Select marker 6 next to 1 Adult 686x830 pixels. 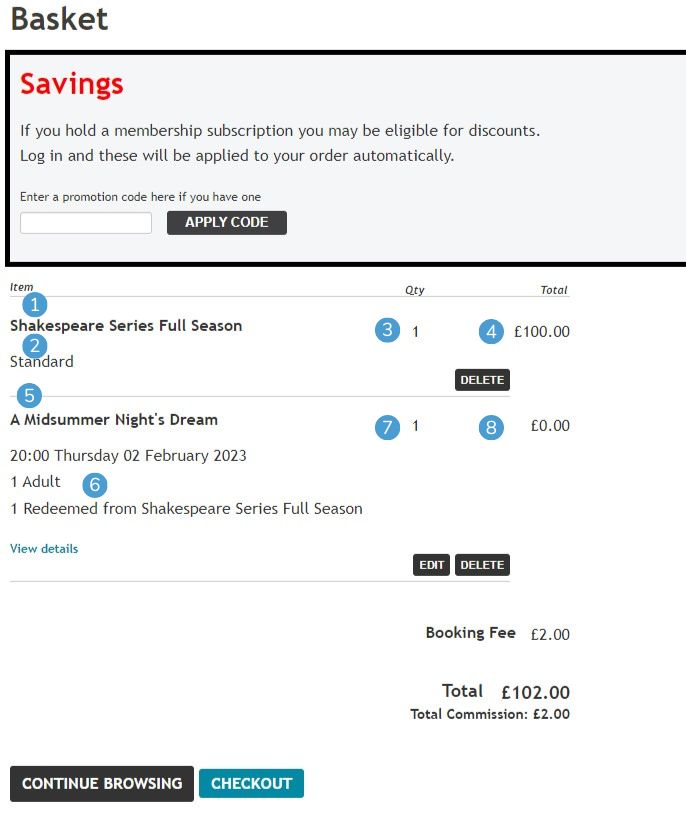[94, 485]
